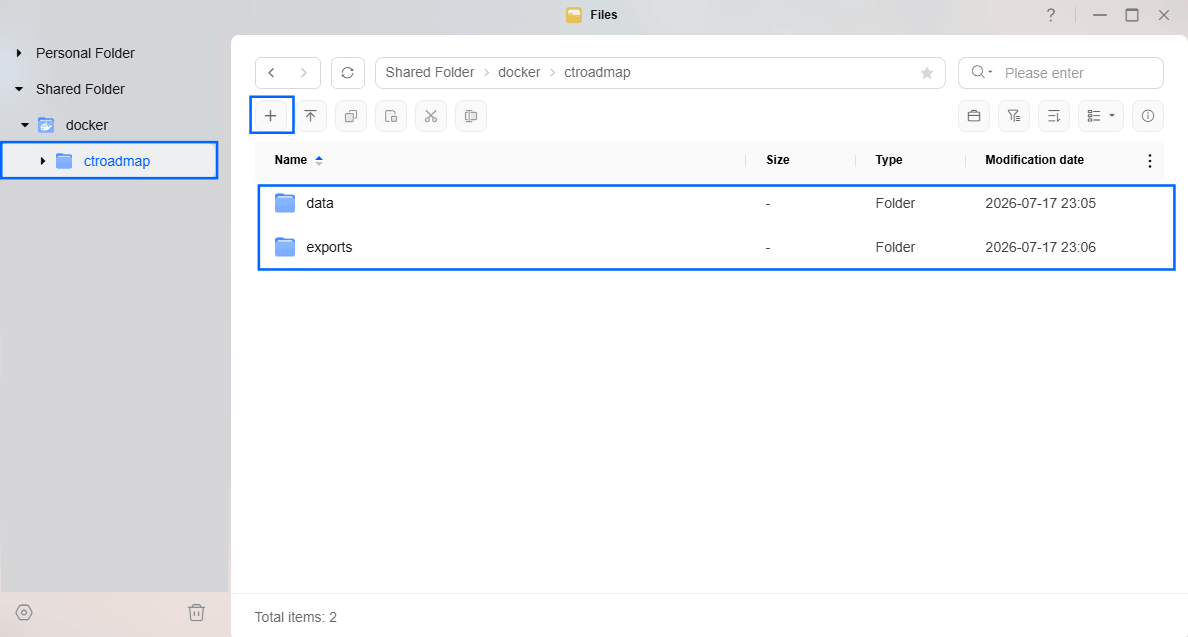Viewport: 1188px width, 637px height.
Task: Open the filter icon in toolbar
Action: point(1014,116)
